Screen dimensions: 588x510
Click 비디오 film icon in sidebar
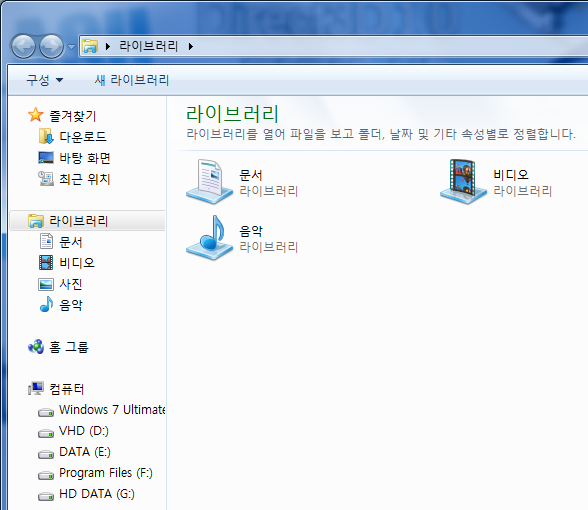click(46, 262)
